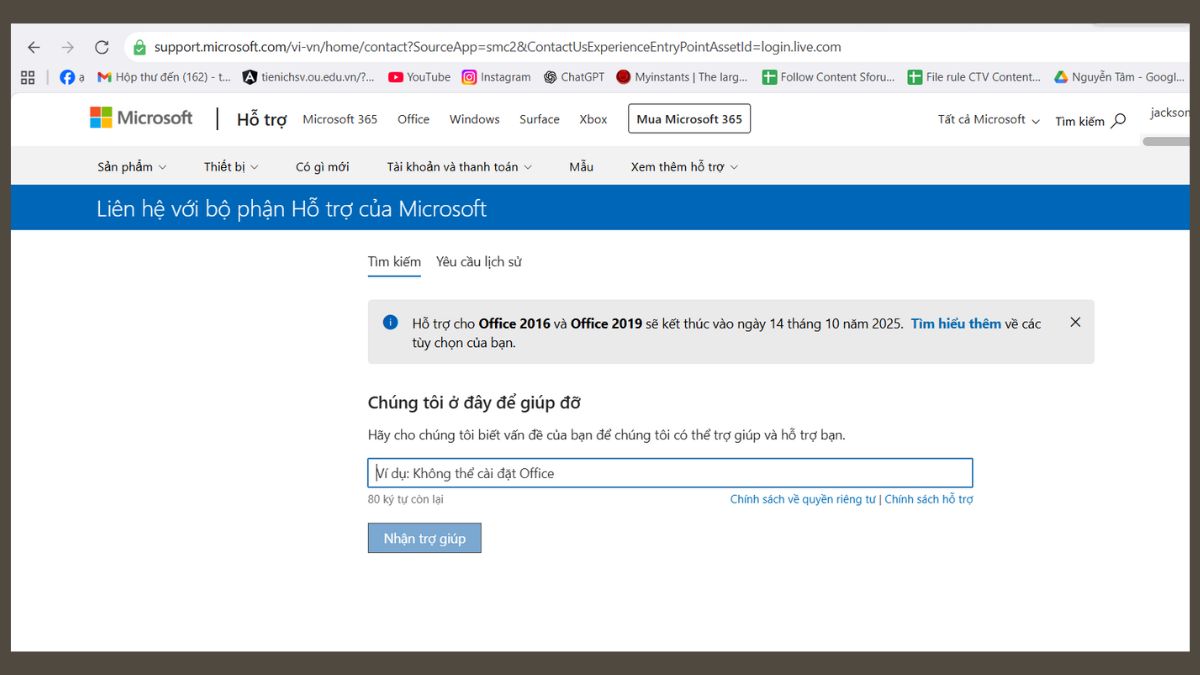Click the Nhận trợ giúp button
Screen dimensions: 1200x675
[424, 538]
